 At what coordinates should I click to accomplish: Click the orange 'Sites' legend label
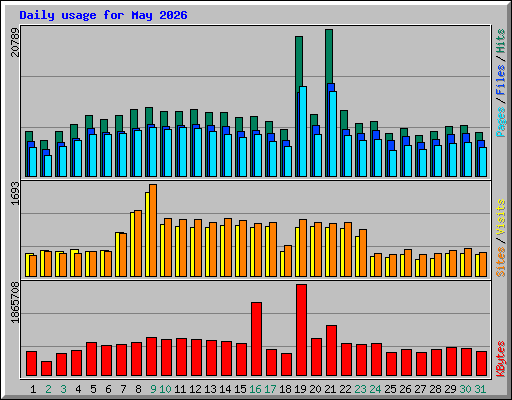pyautogui.click(x=501, y=262)
